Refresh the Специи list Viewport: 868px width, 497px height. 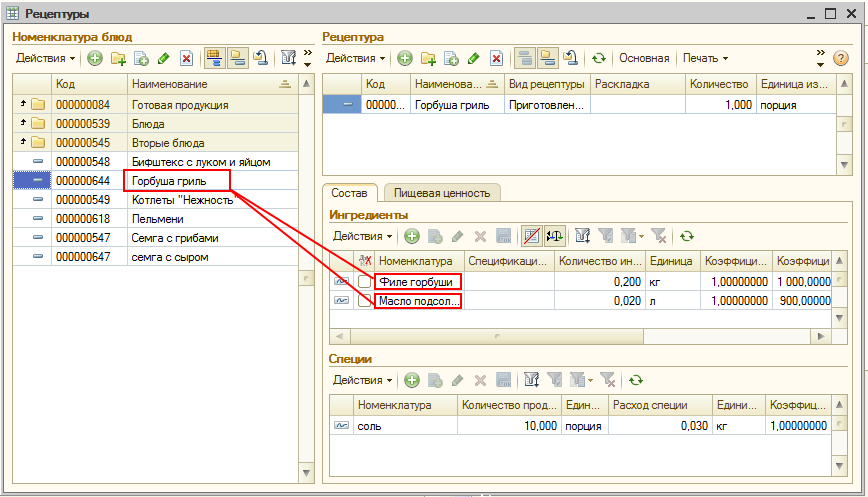[635, 381]
